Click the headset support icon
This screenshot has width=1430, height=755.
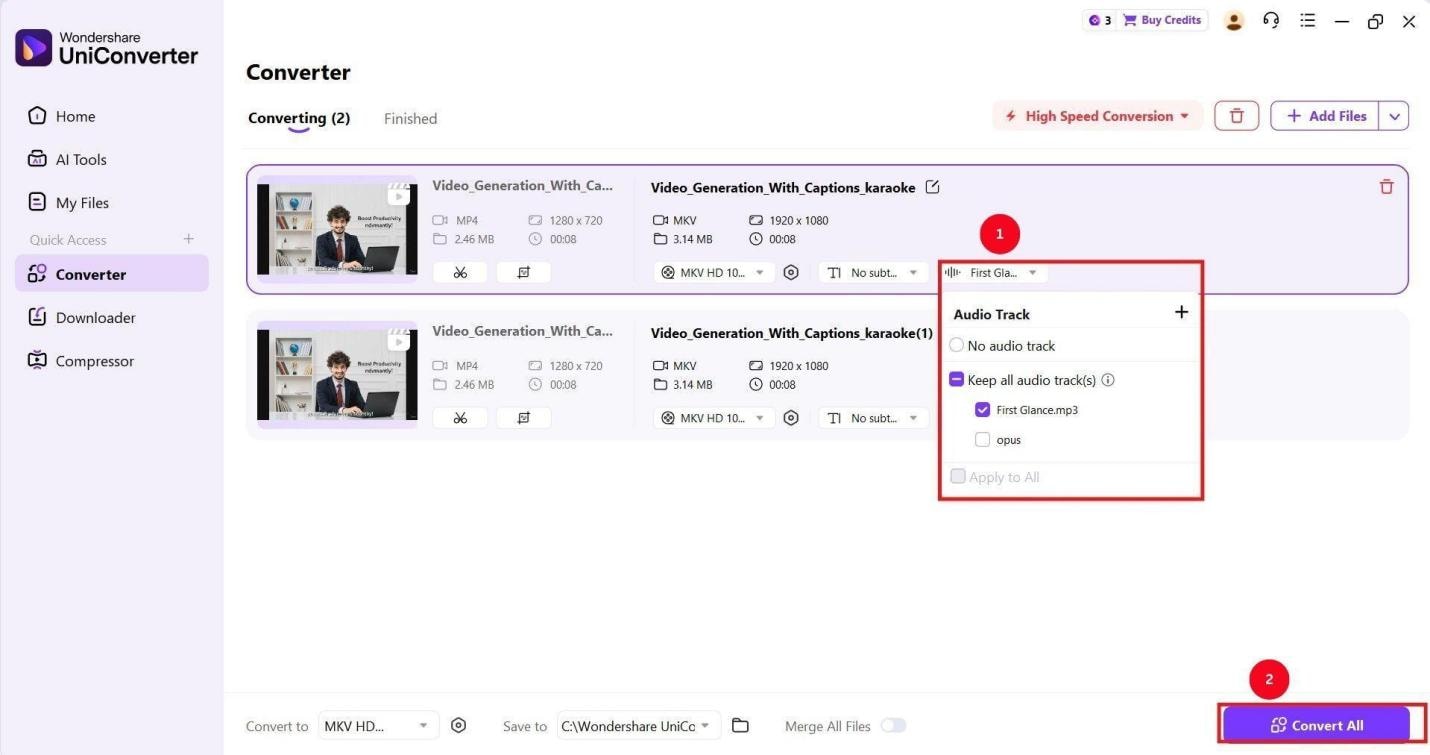(x=1271, y=20)
